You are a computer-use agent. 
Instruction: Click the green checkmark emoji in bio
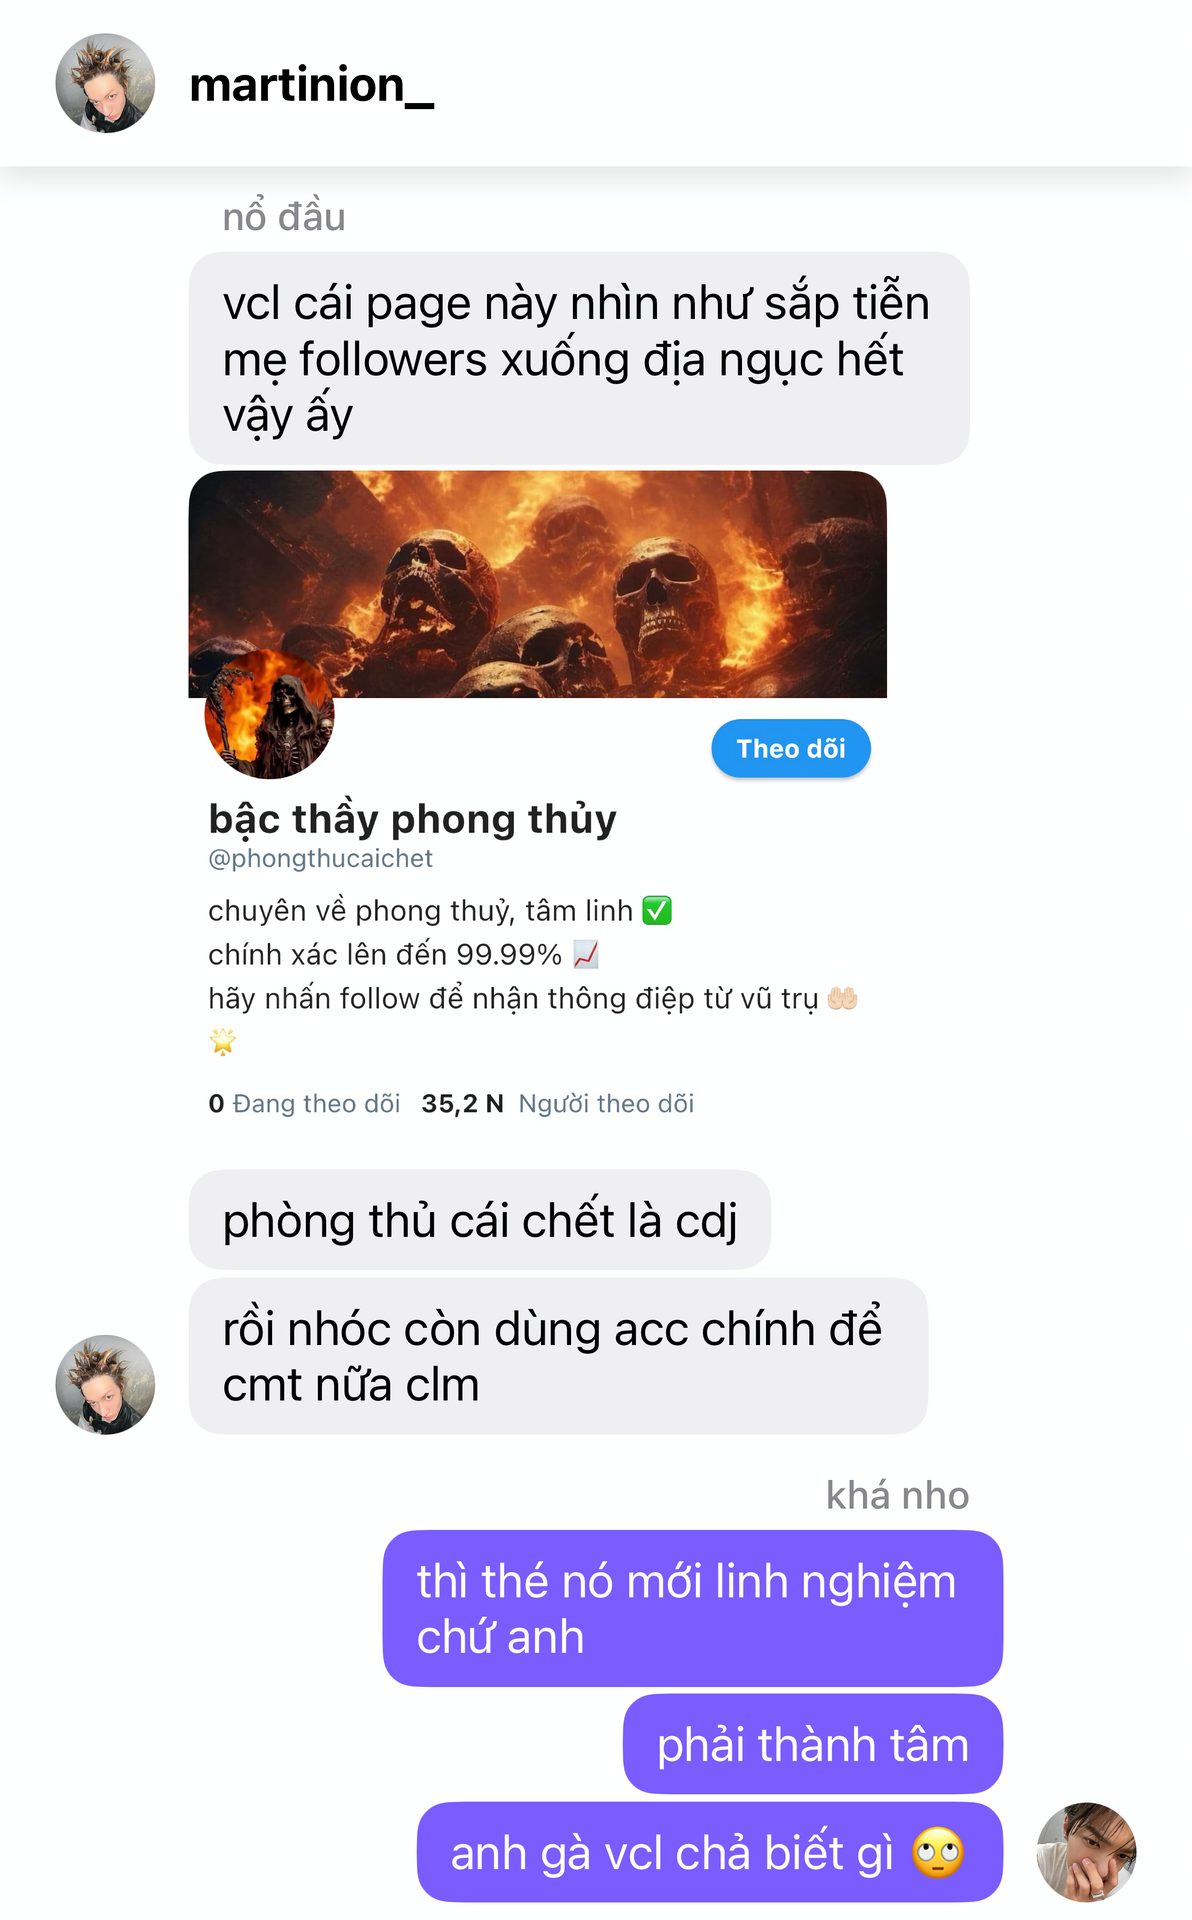657,911
